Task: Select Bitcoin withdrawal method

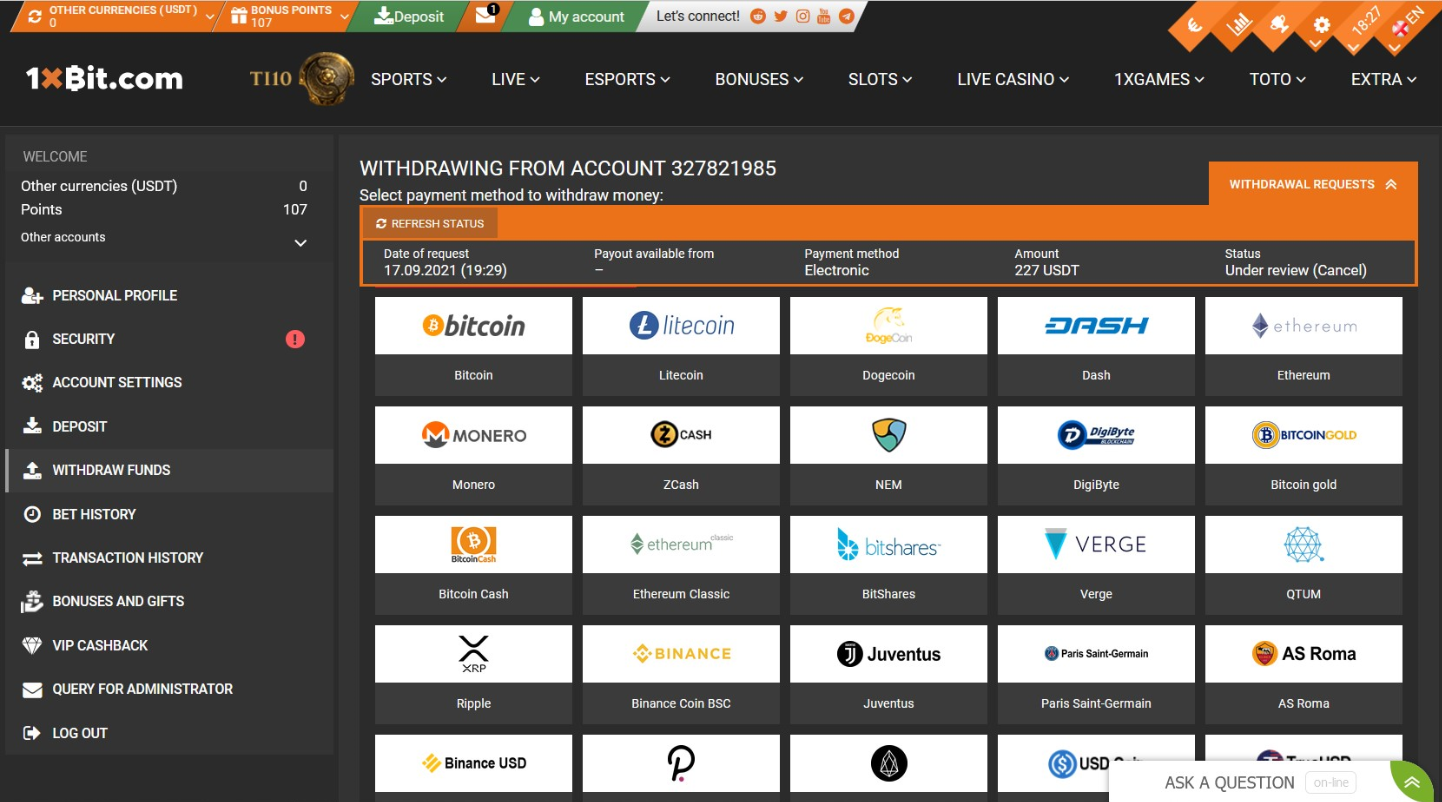Action: (473, 346)
